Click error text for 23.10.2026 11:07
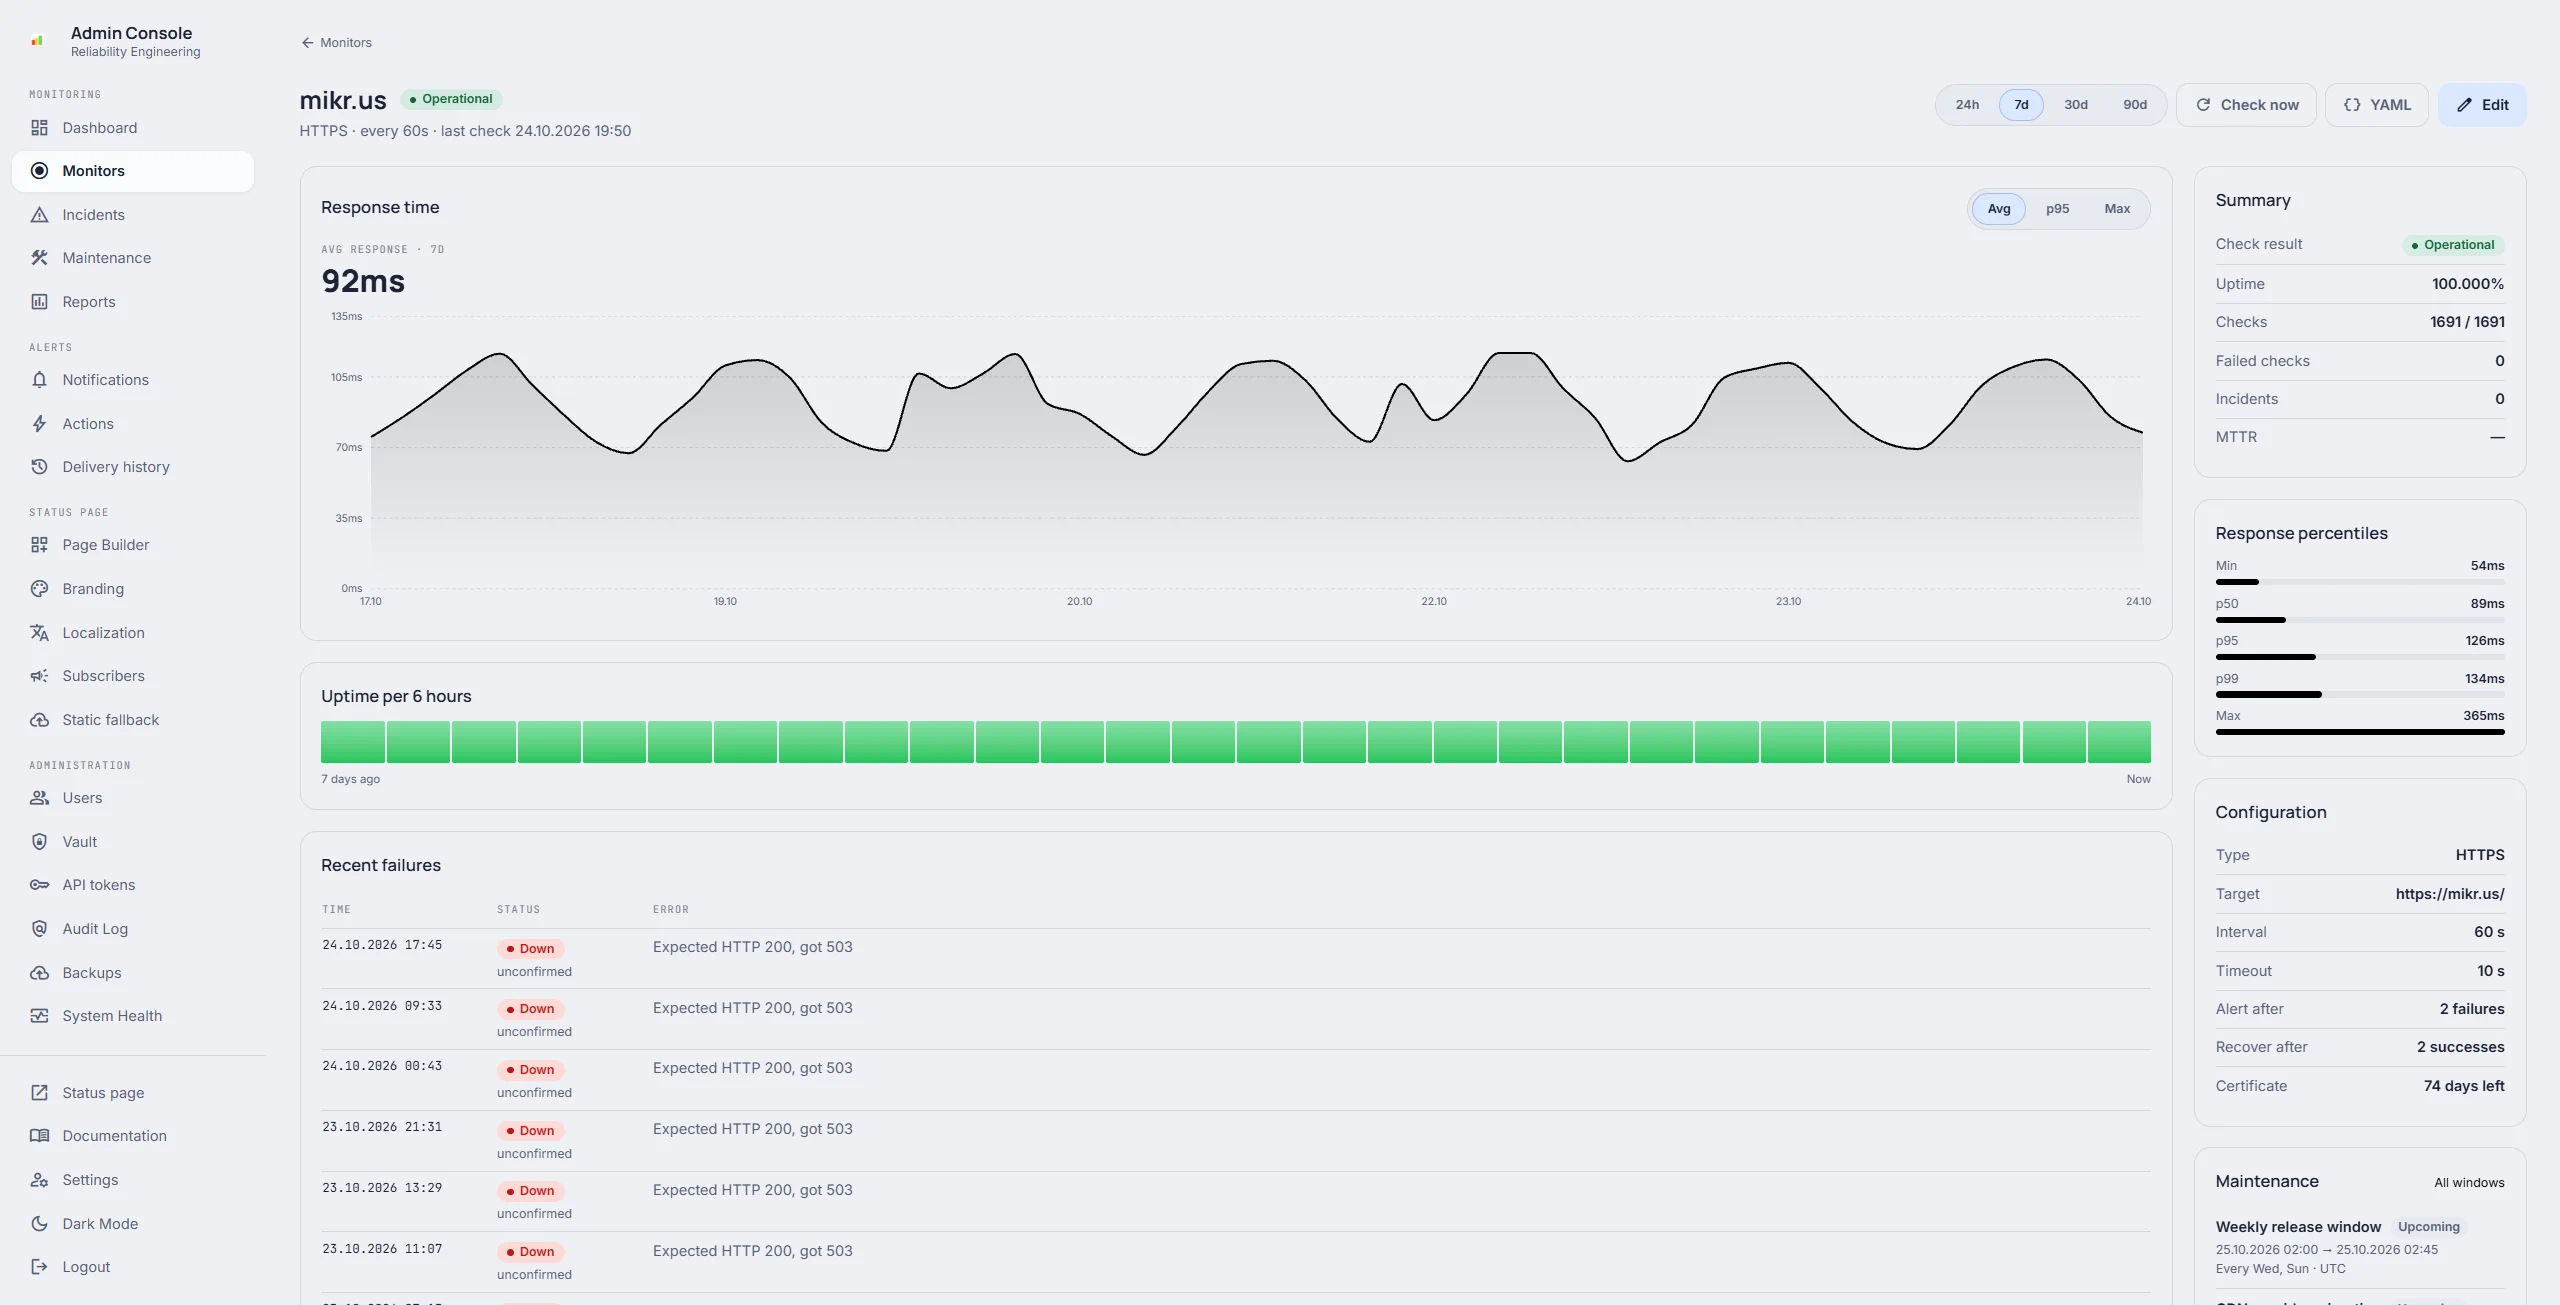This screenshot has height=1305, width=2560. click(752, 1251)
